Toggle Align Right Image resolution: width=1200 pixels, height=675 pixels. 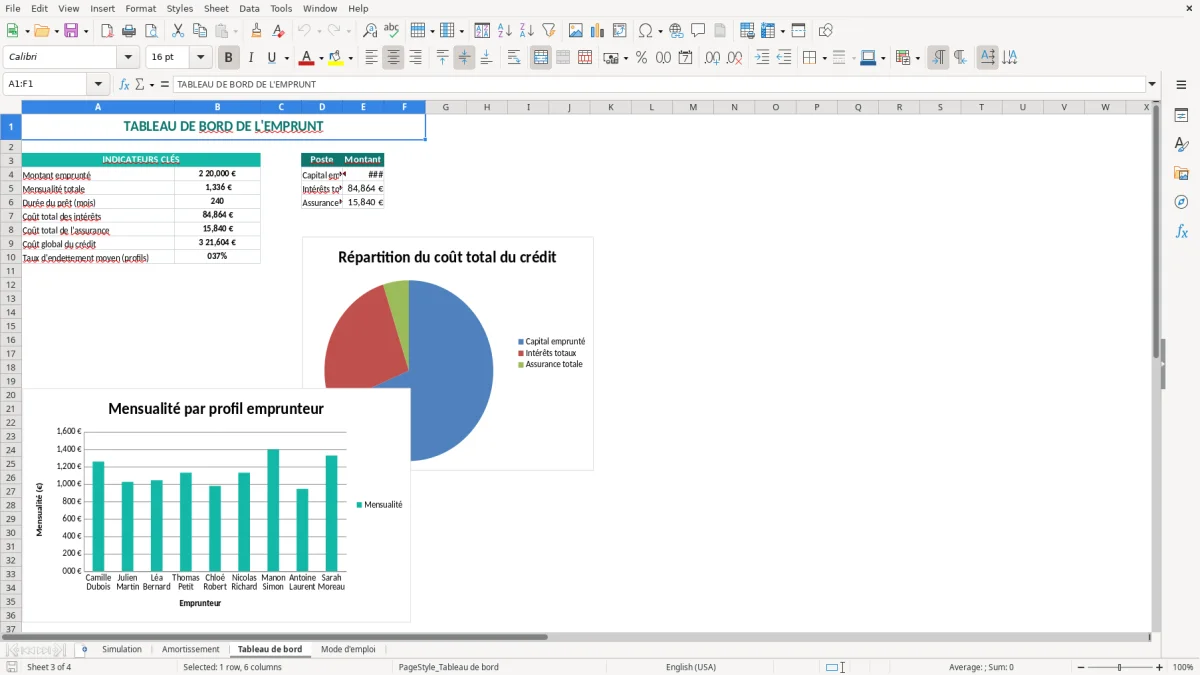click(415, 58)
